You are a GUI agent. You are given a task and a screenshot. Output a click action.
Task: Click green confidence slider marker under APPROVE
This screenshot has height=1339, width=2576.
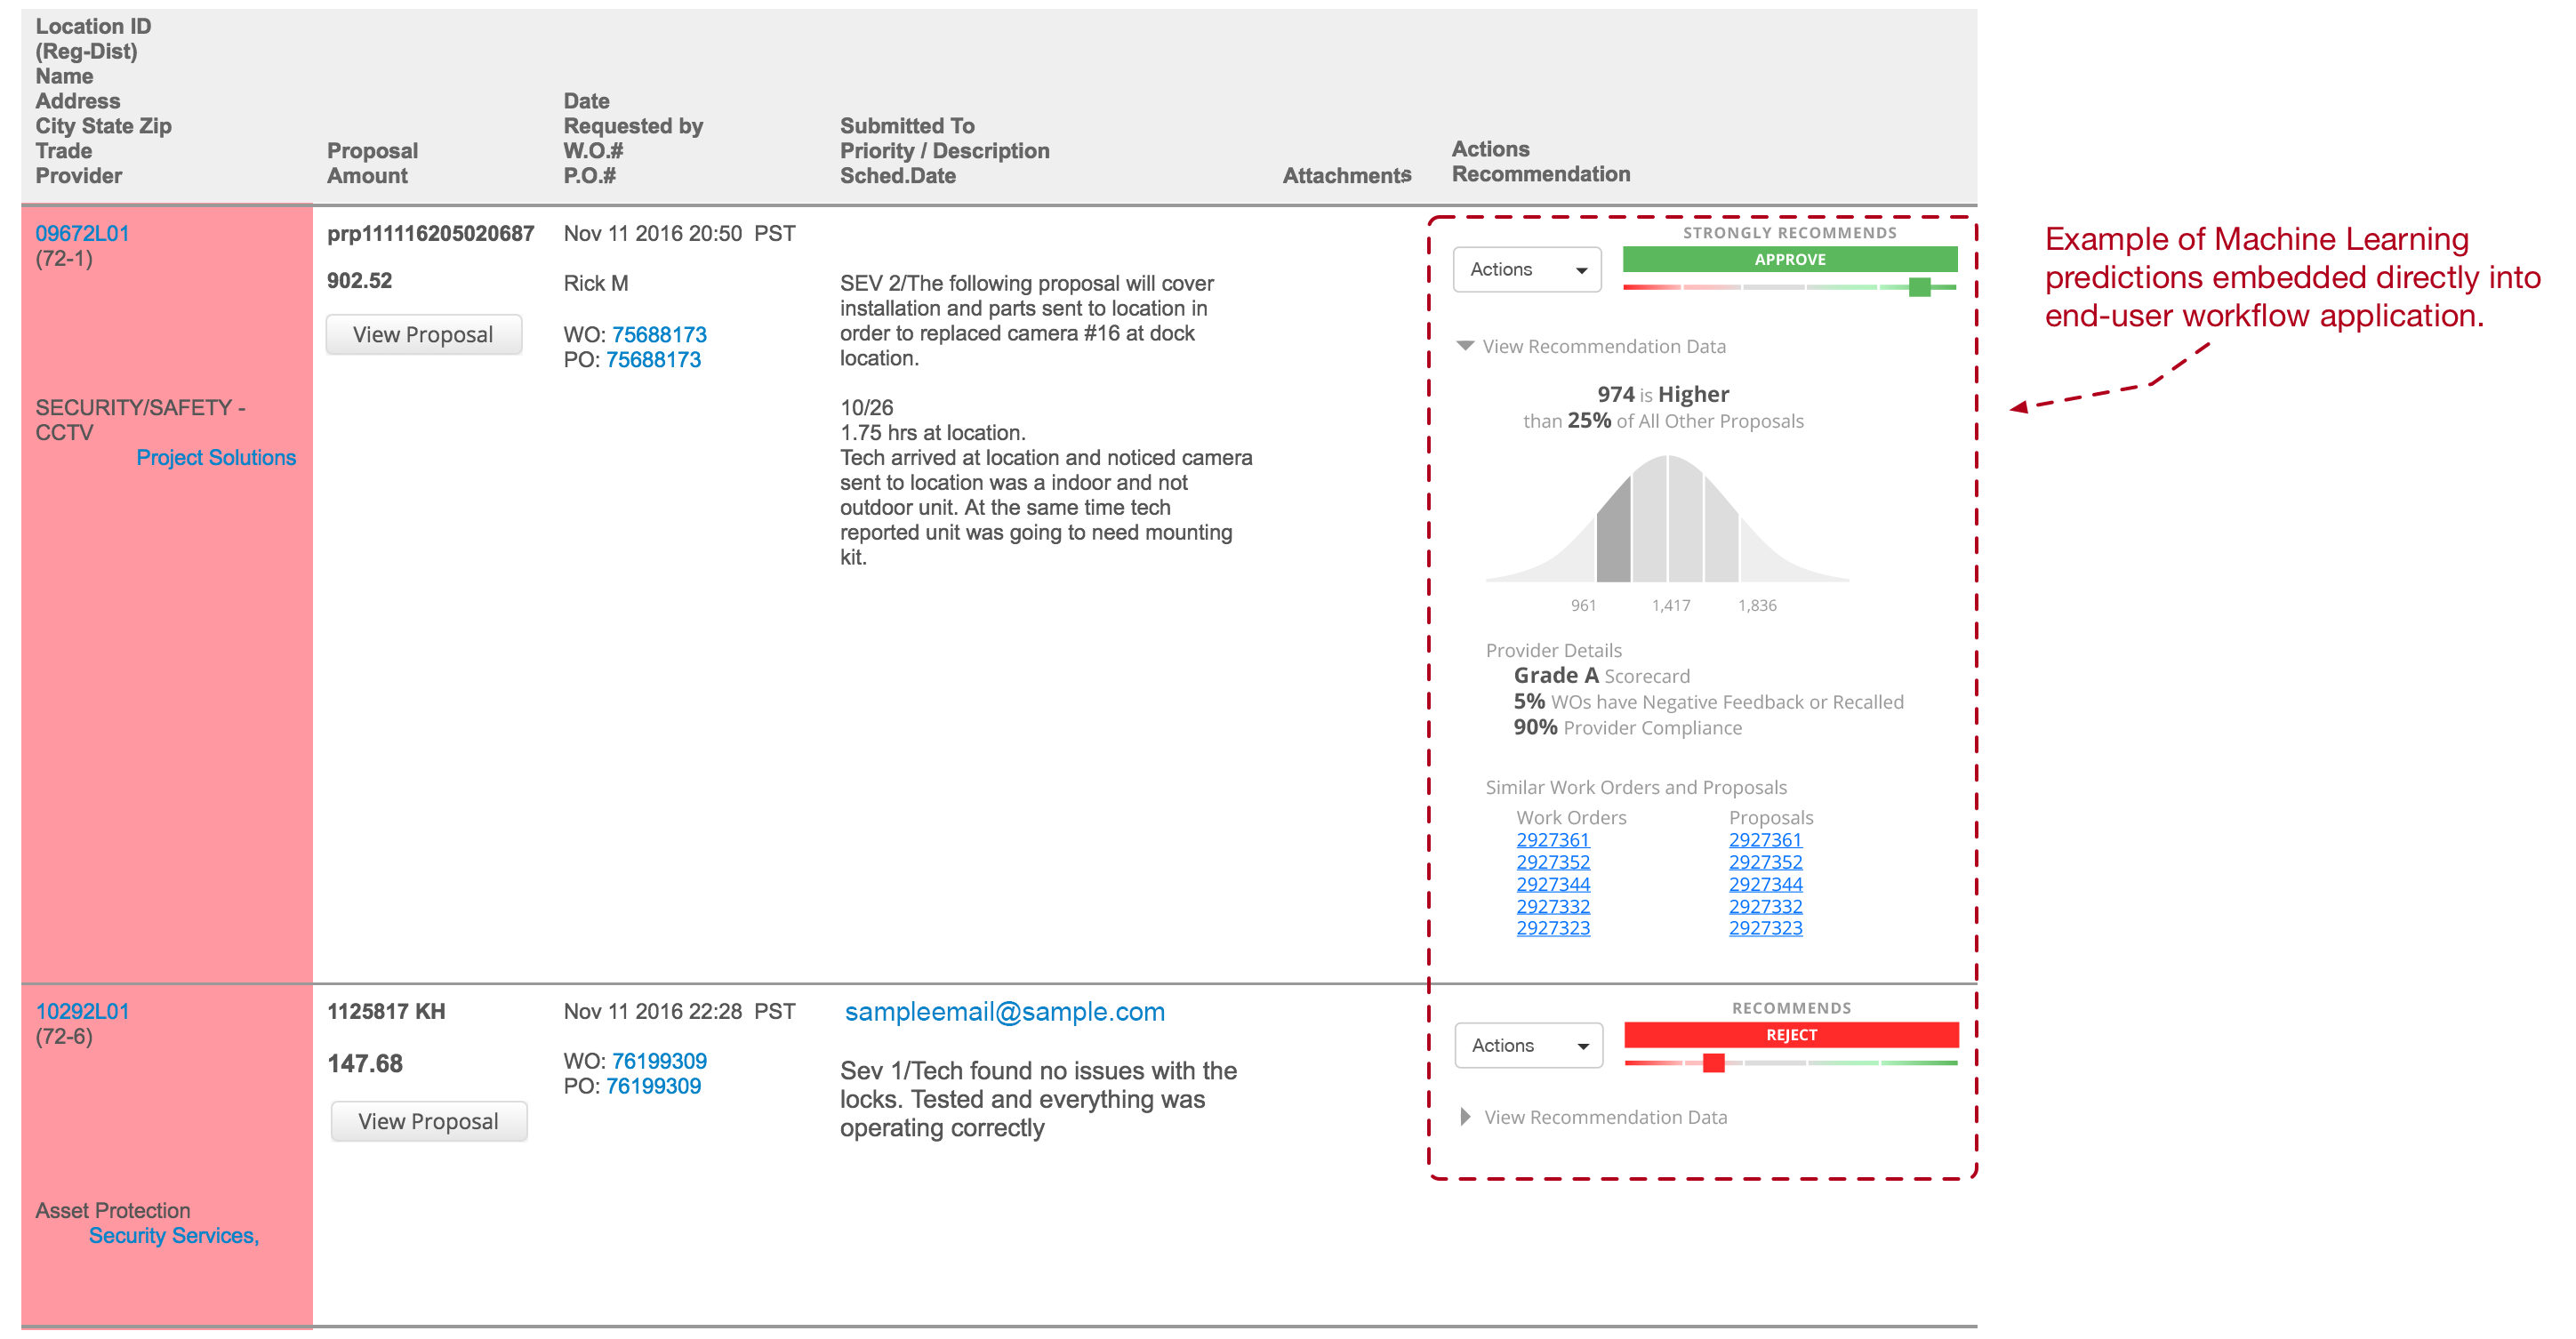point(1919,287)
